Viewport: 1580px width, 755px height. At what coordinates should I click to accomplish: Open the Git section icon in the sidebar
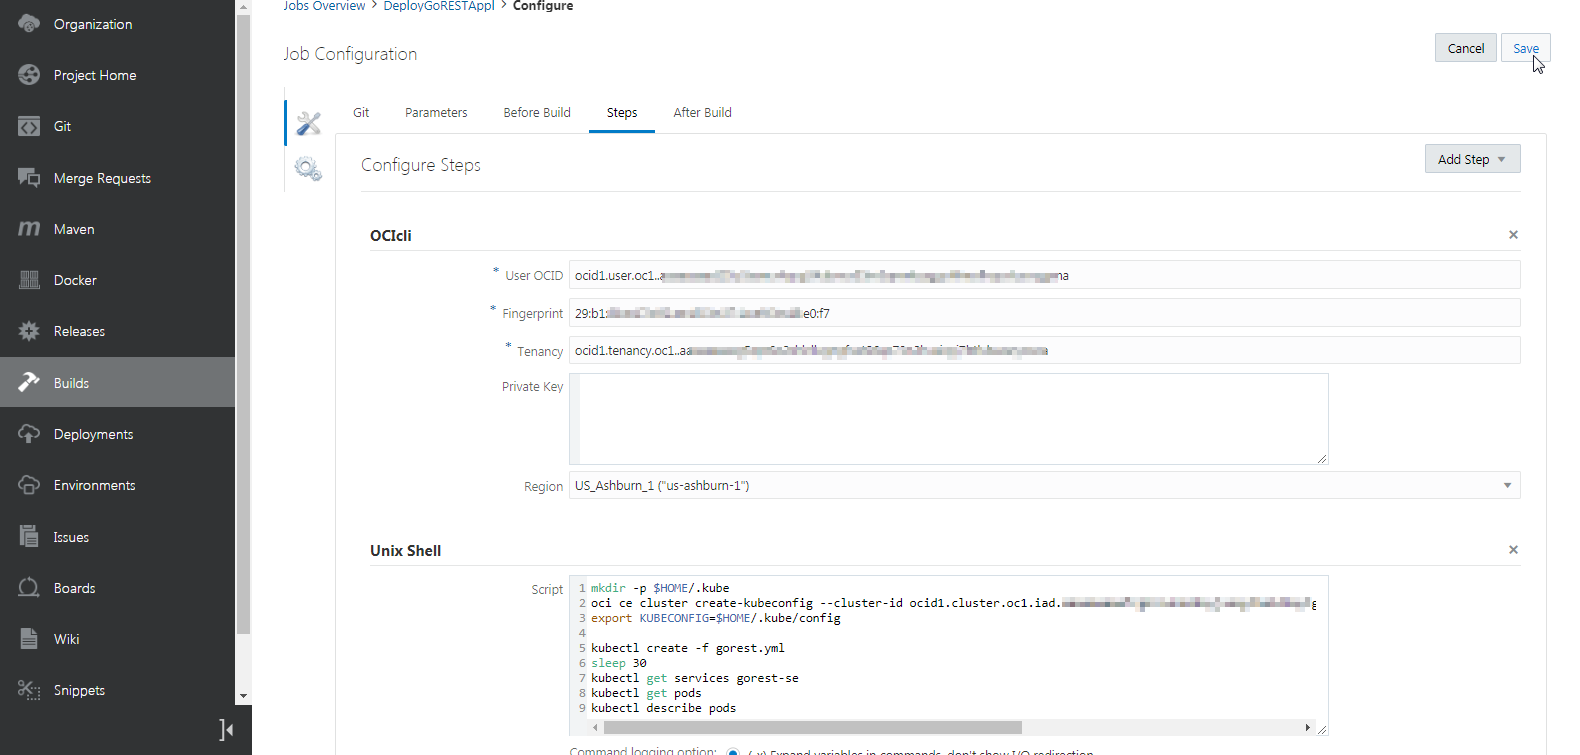click(29, 126)
